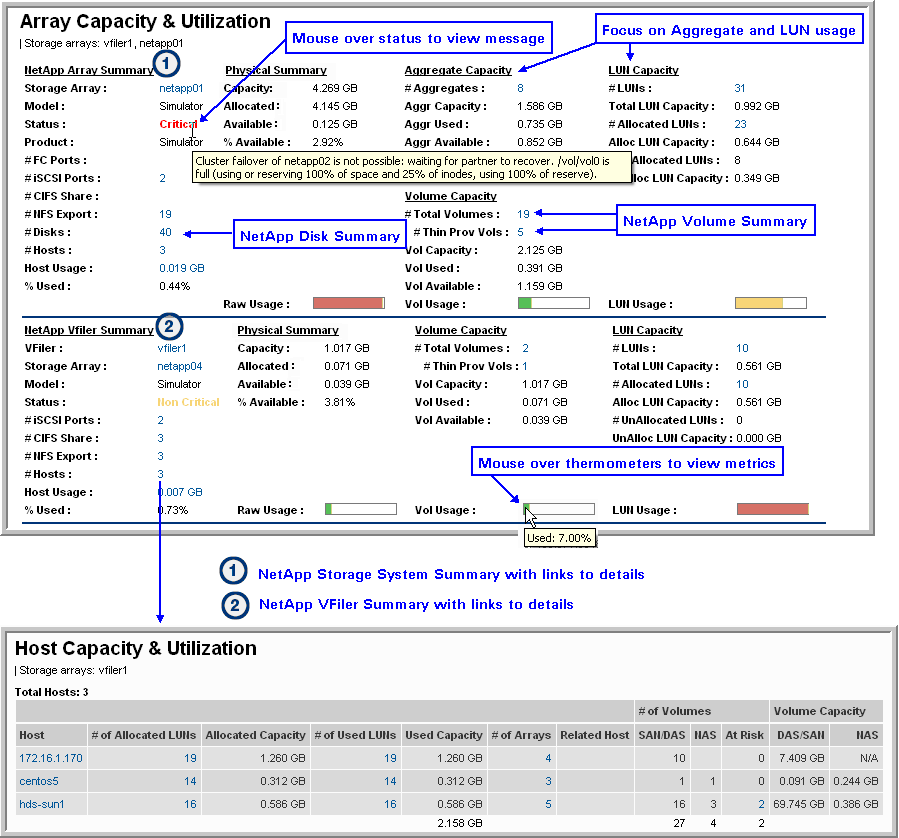Click the LUN Usage bar in the array summary
Image resolution: width=899 pixels, height=838 pixels.
click(x=770, y=303)
